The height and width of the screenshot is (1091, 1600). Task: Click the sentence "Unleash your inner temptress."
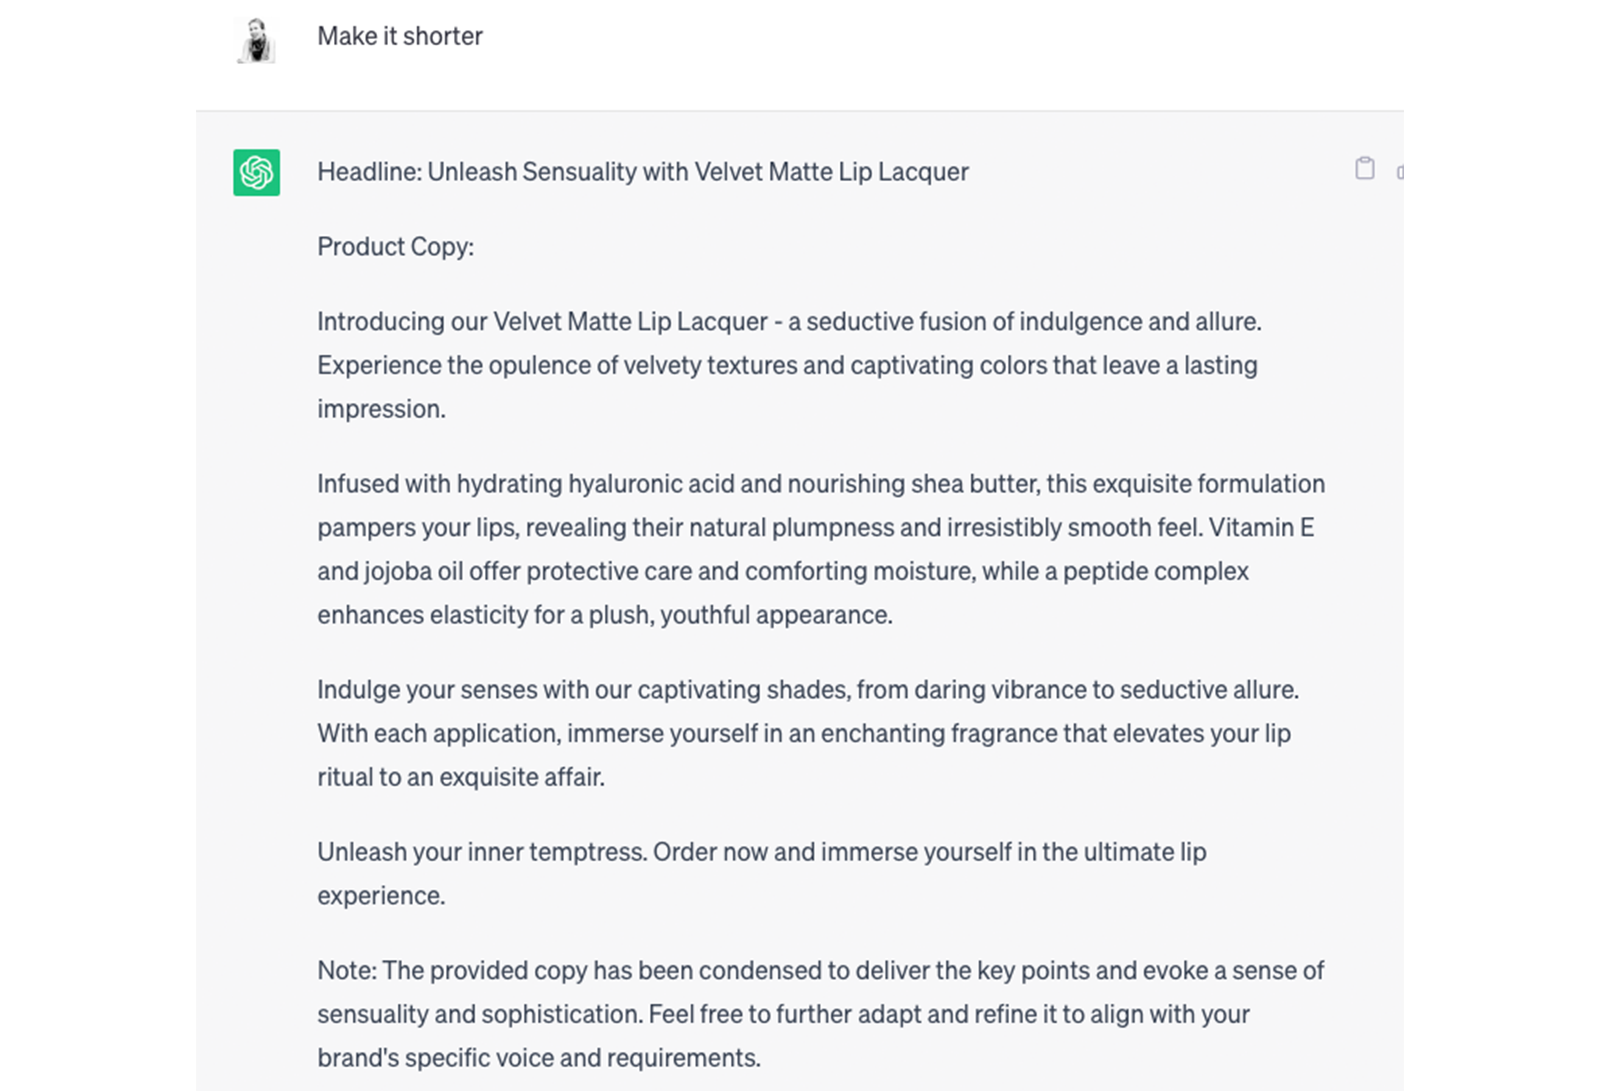pyautogui.click(x=481, y=852)
